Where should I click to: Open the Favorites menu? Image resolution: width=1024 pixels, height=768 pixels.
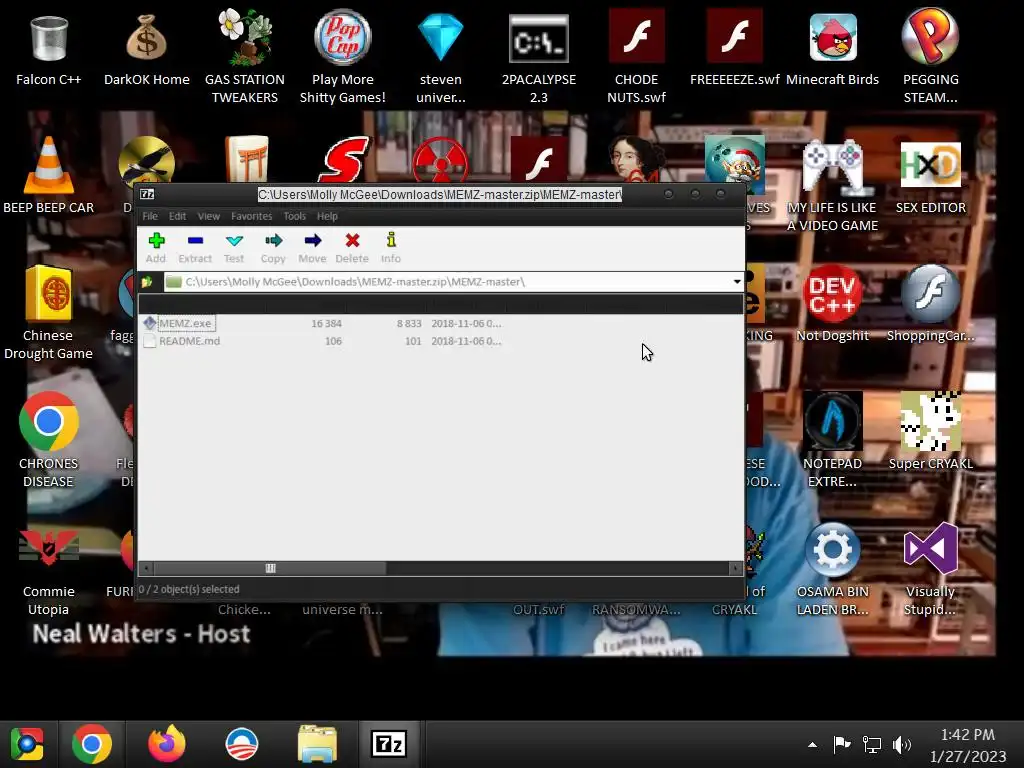251,216
